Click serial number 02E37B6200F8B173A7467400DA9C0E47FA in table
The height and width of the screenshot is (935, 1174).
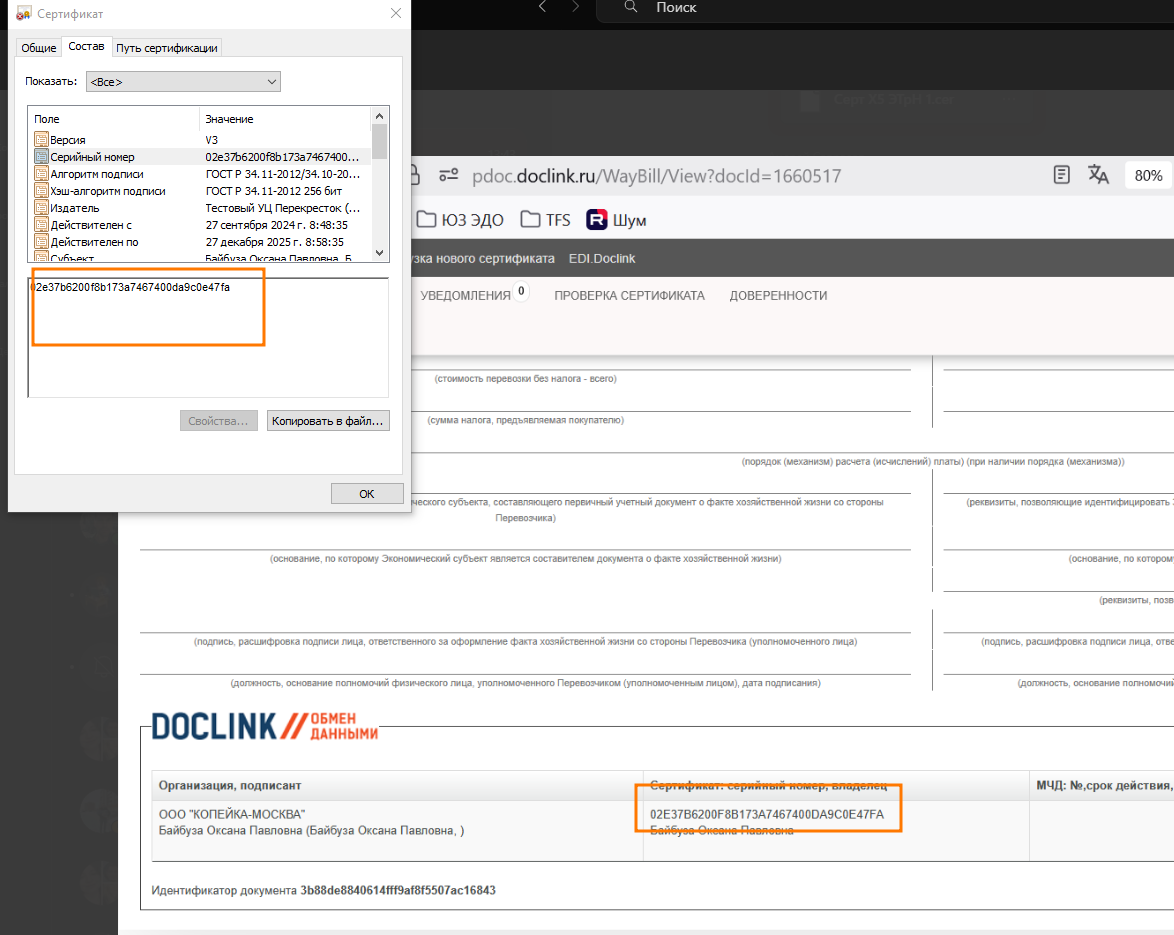pos(767,814)
